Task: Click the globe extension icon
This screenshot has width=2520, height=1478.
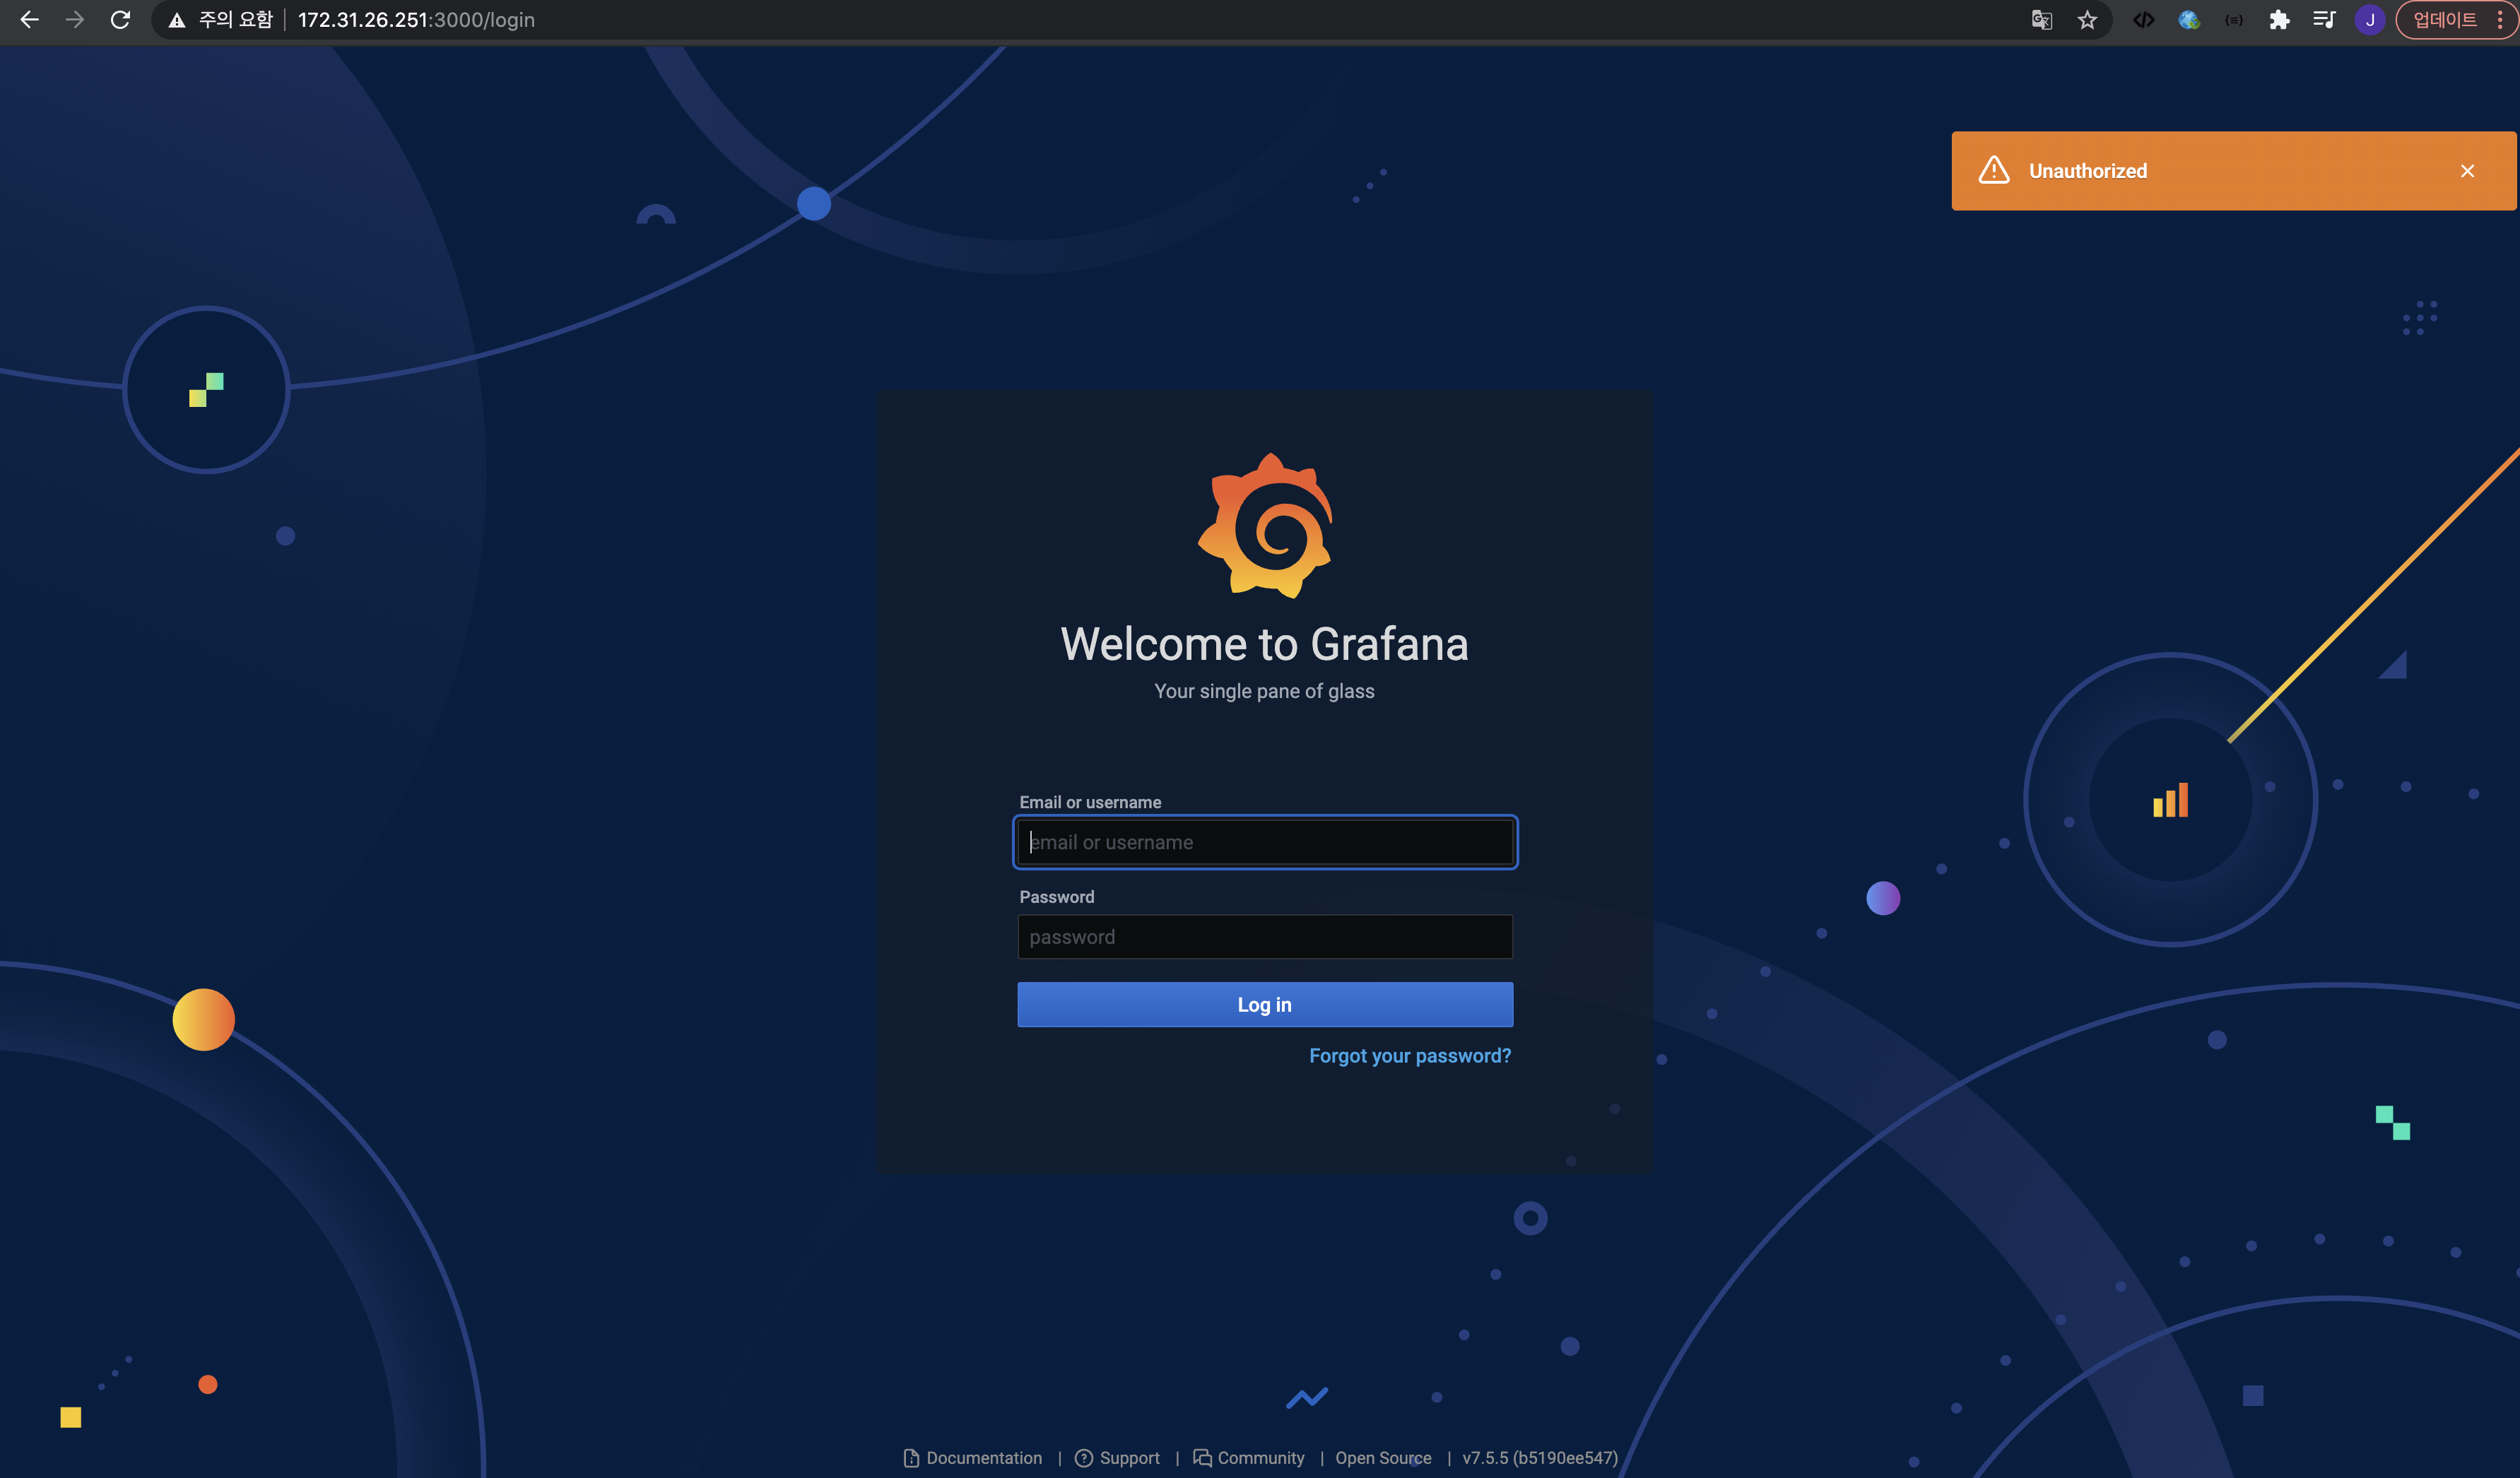Action: pos(2189,20)
